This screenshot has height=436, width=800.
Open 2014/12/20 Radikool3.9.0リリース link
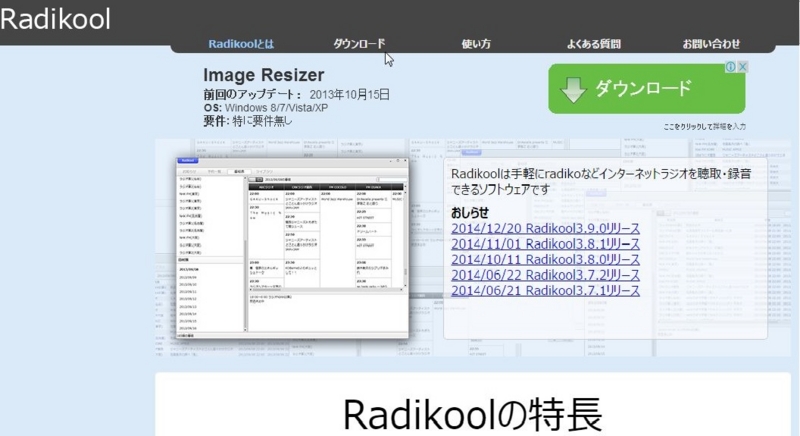[545, 228]
